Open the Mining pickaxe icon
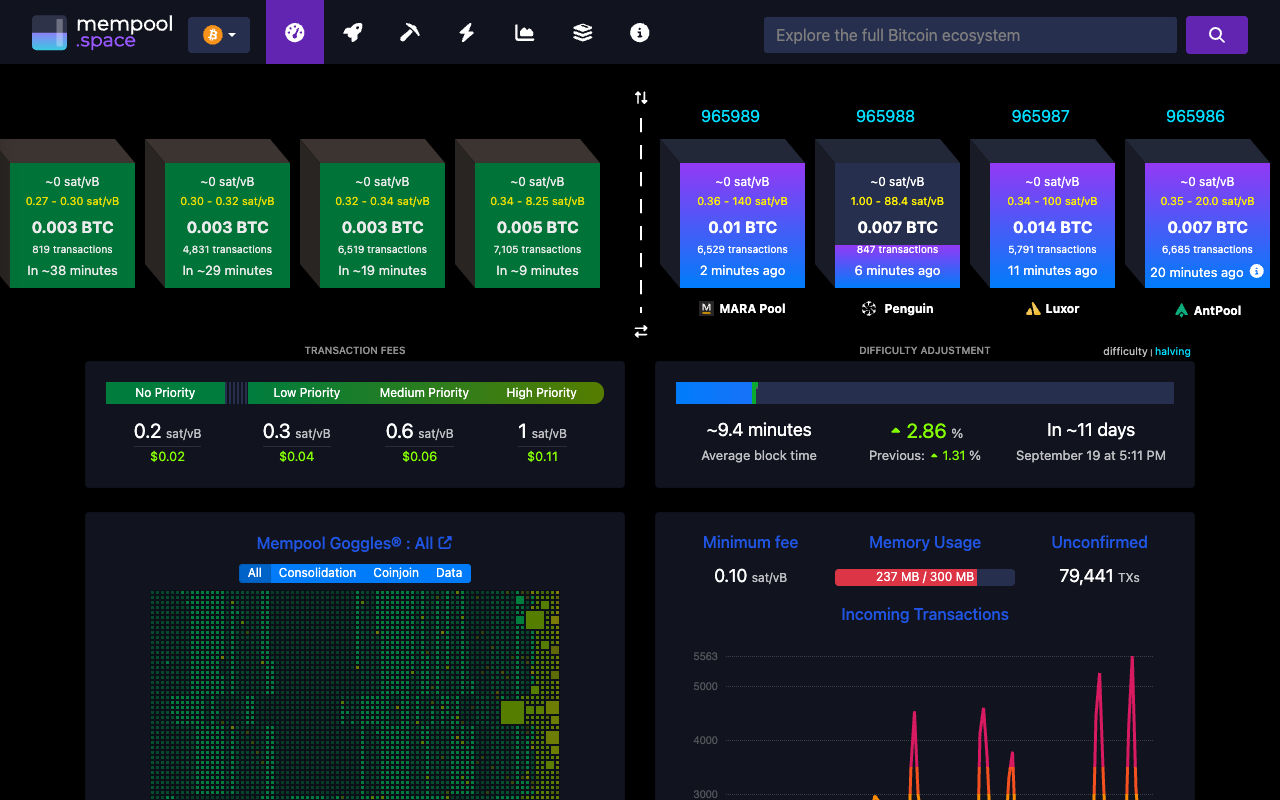1280x800 pixels. (410, 32)
